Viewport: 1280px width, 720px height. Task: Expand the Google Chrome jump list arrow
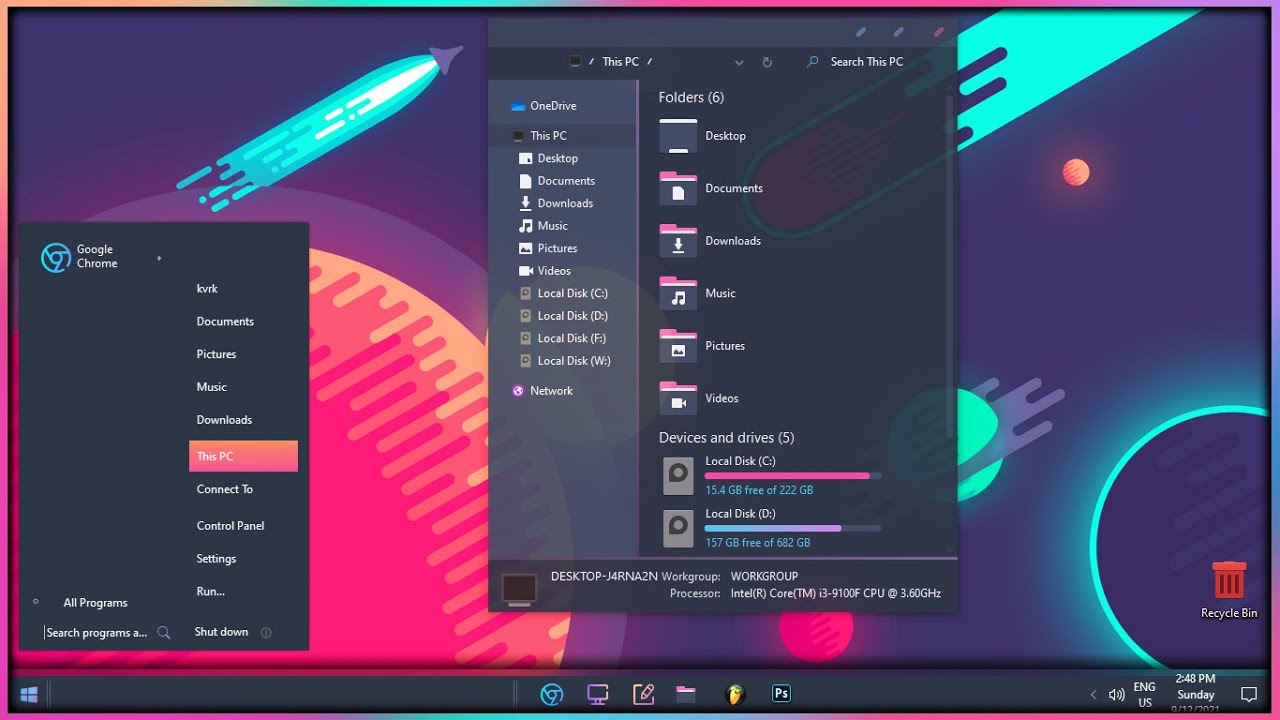159,258
